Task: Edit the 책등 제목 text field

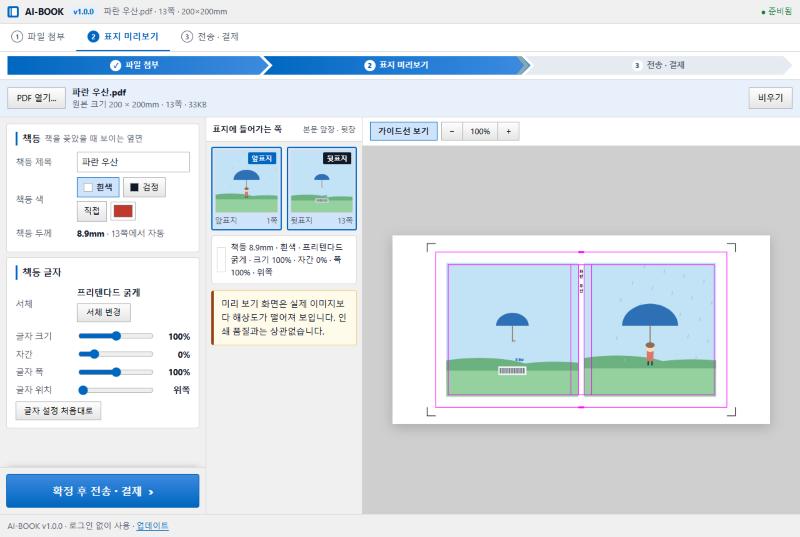Action: (133, 162)
